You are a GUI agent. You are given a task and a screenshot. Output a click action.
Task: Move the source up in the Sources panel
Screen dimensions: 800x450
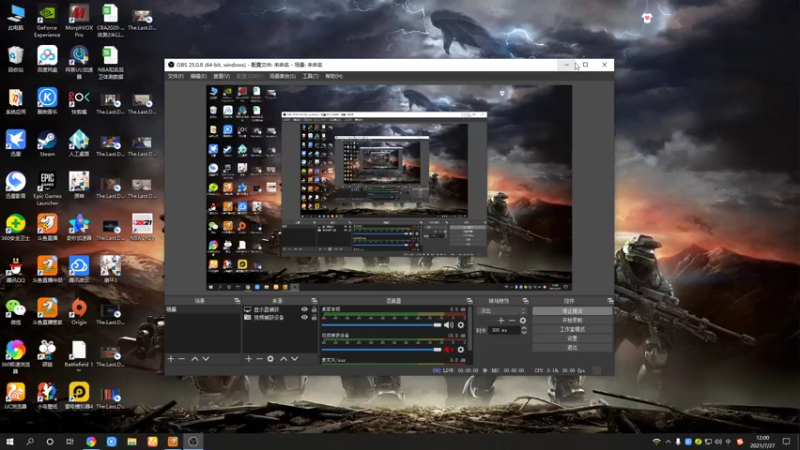[284, 359]
